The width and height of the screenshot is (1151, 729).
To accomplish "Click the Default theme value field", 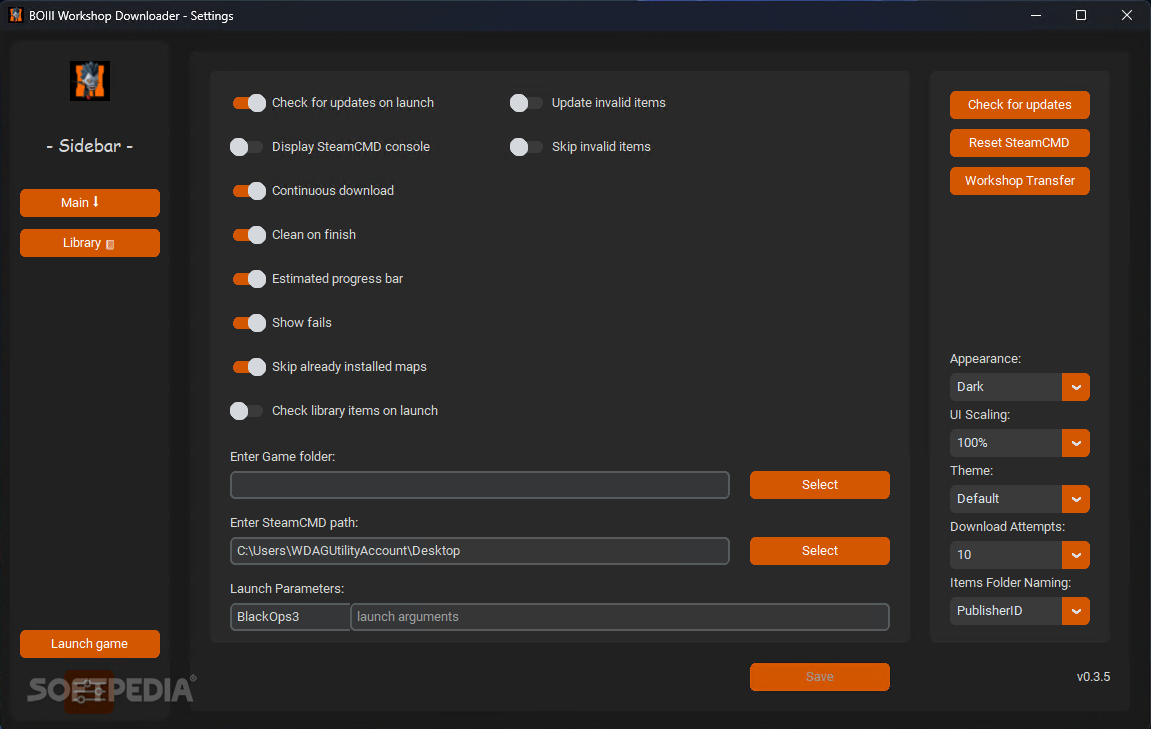I will point(1006,499).
